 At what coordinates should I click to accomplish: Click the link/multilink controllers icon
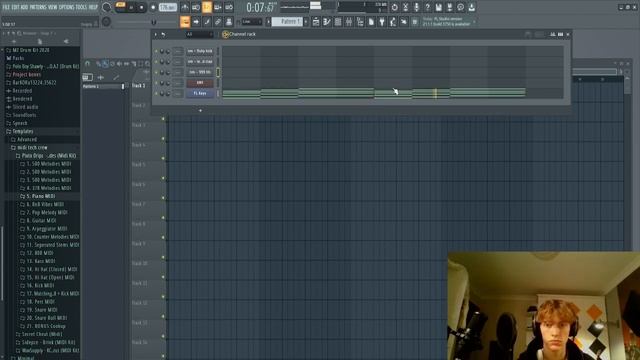218,22
